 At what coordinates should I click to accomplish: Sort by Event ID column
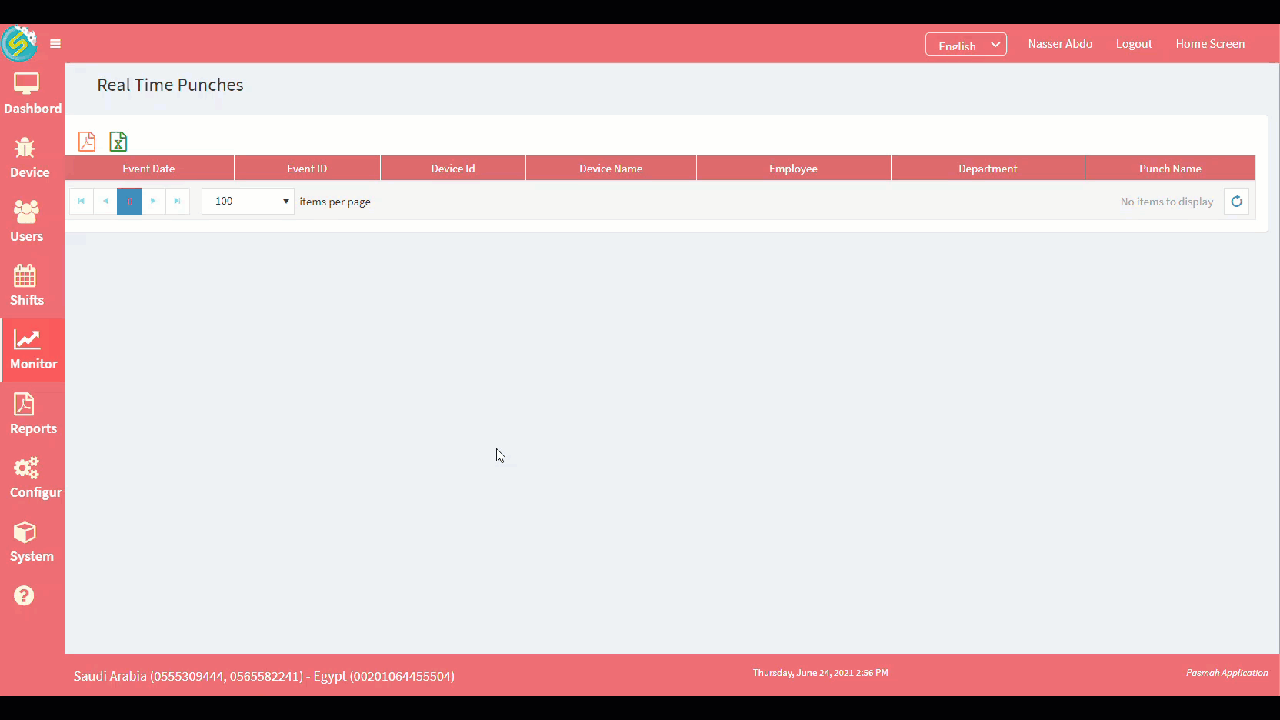(x=307, y=168)
